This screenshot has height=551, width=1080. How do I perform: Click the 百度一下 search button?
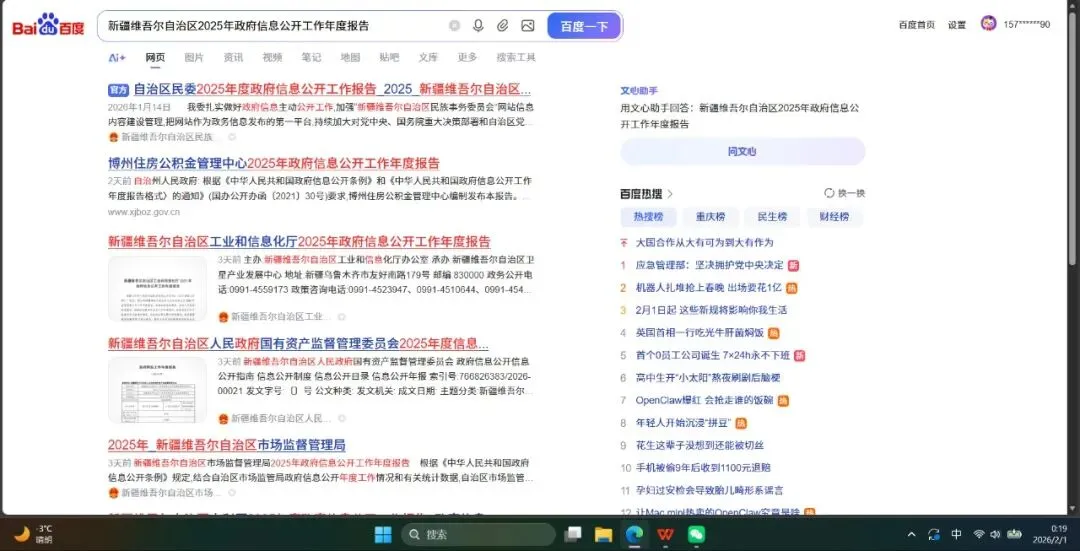(584, 26)
